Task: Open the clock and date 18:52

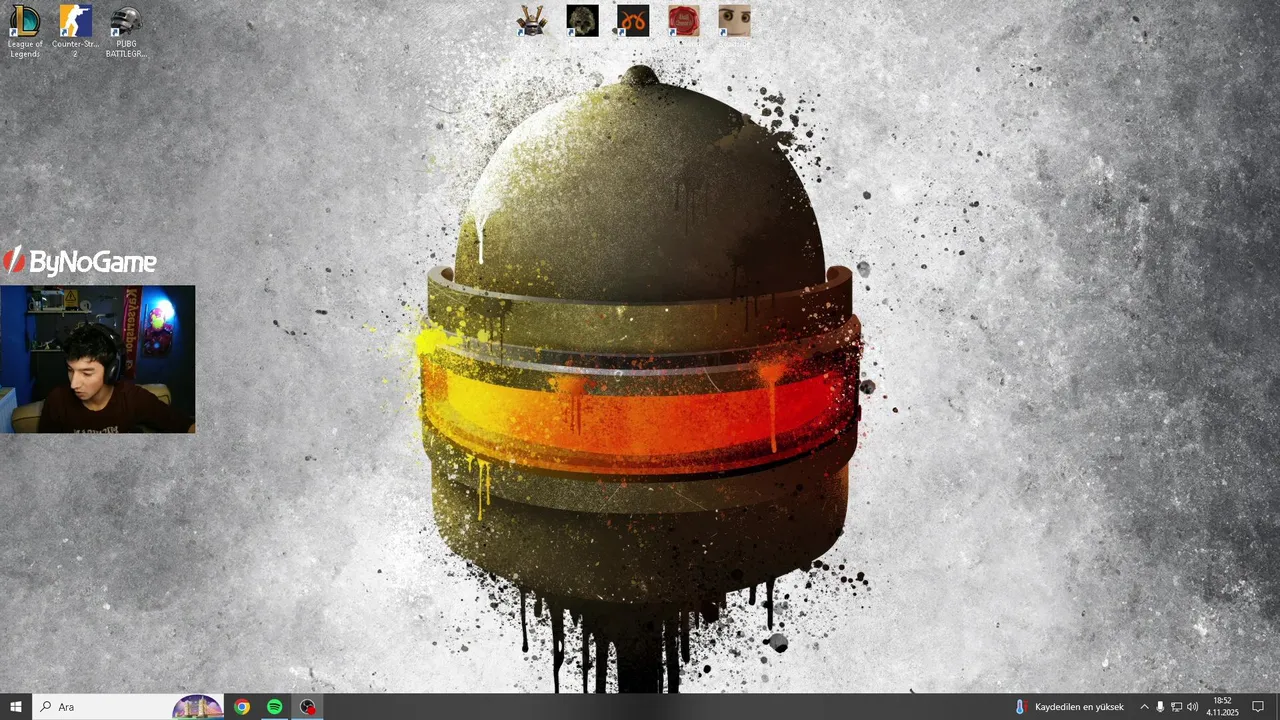Action: tap(1222, 707)
